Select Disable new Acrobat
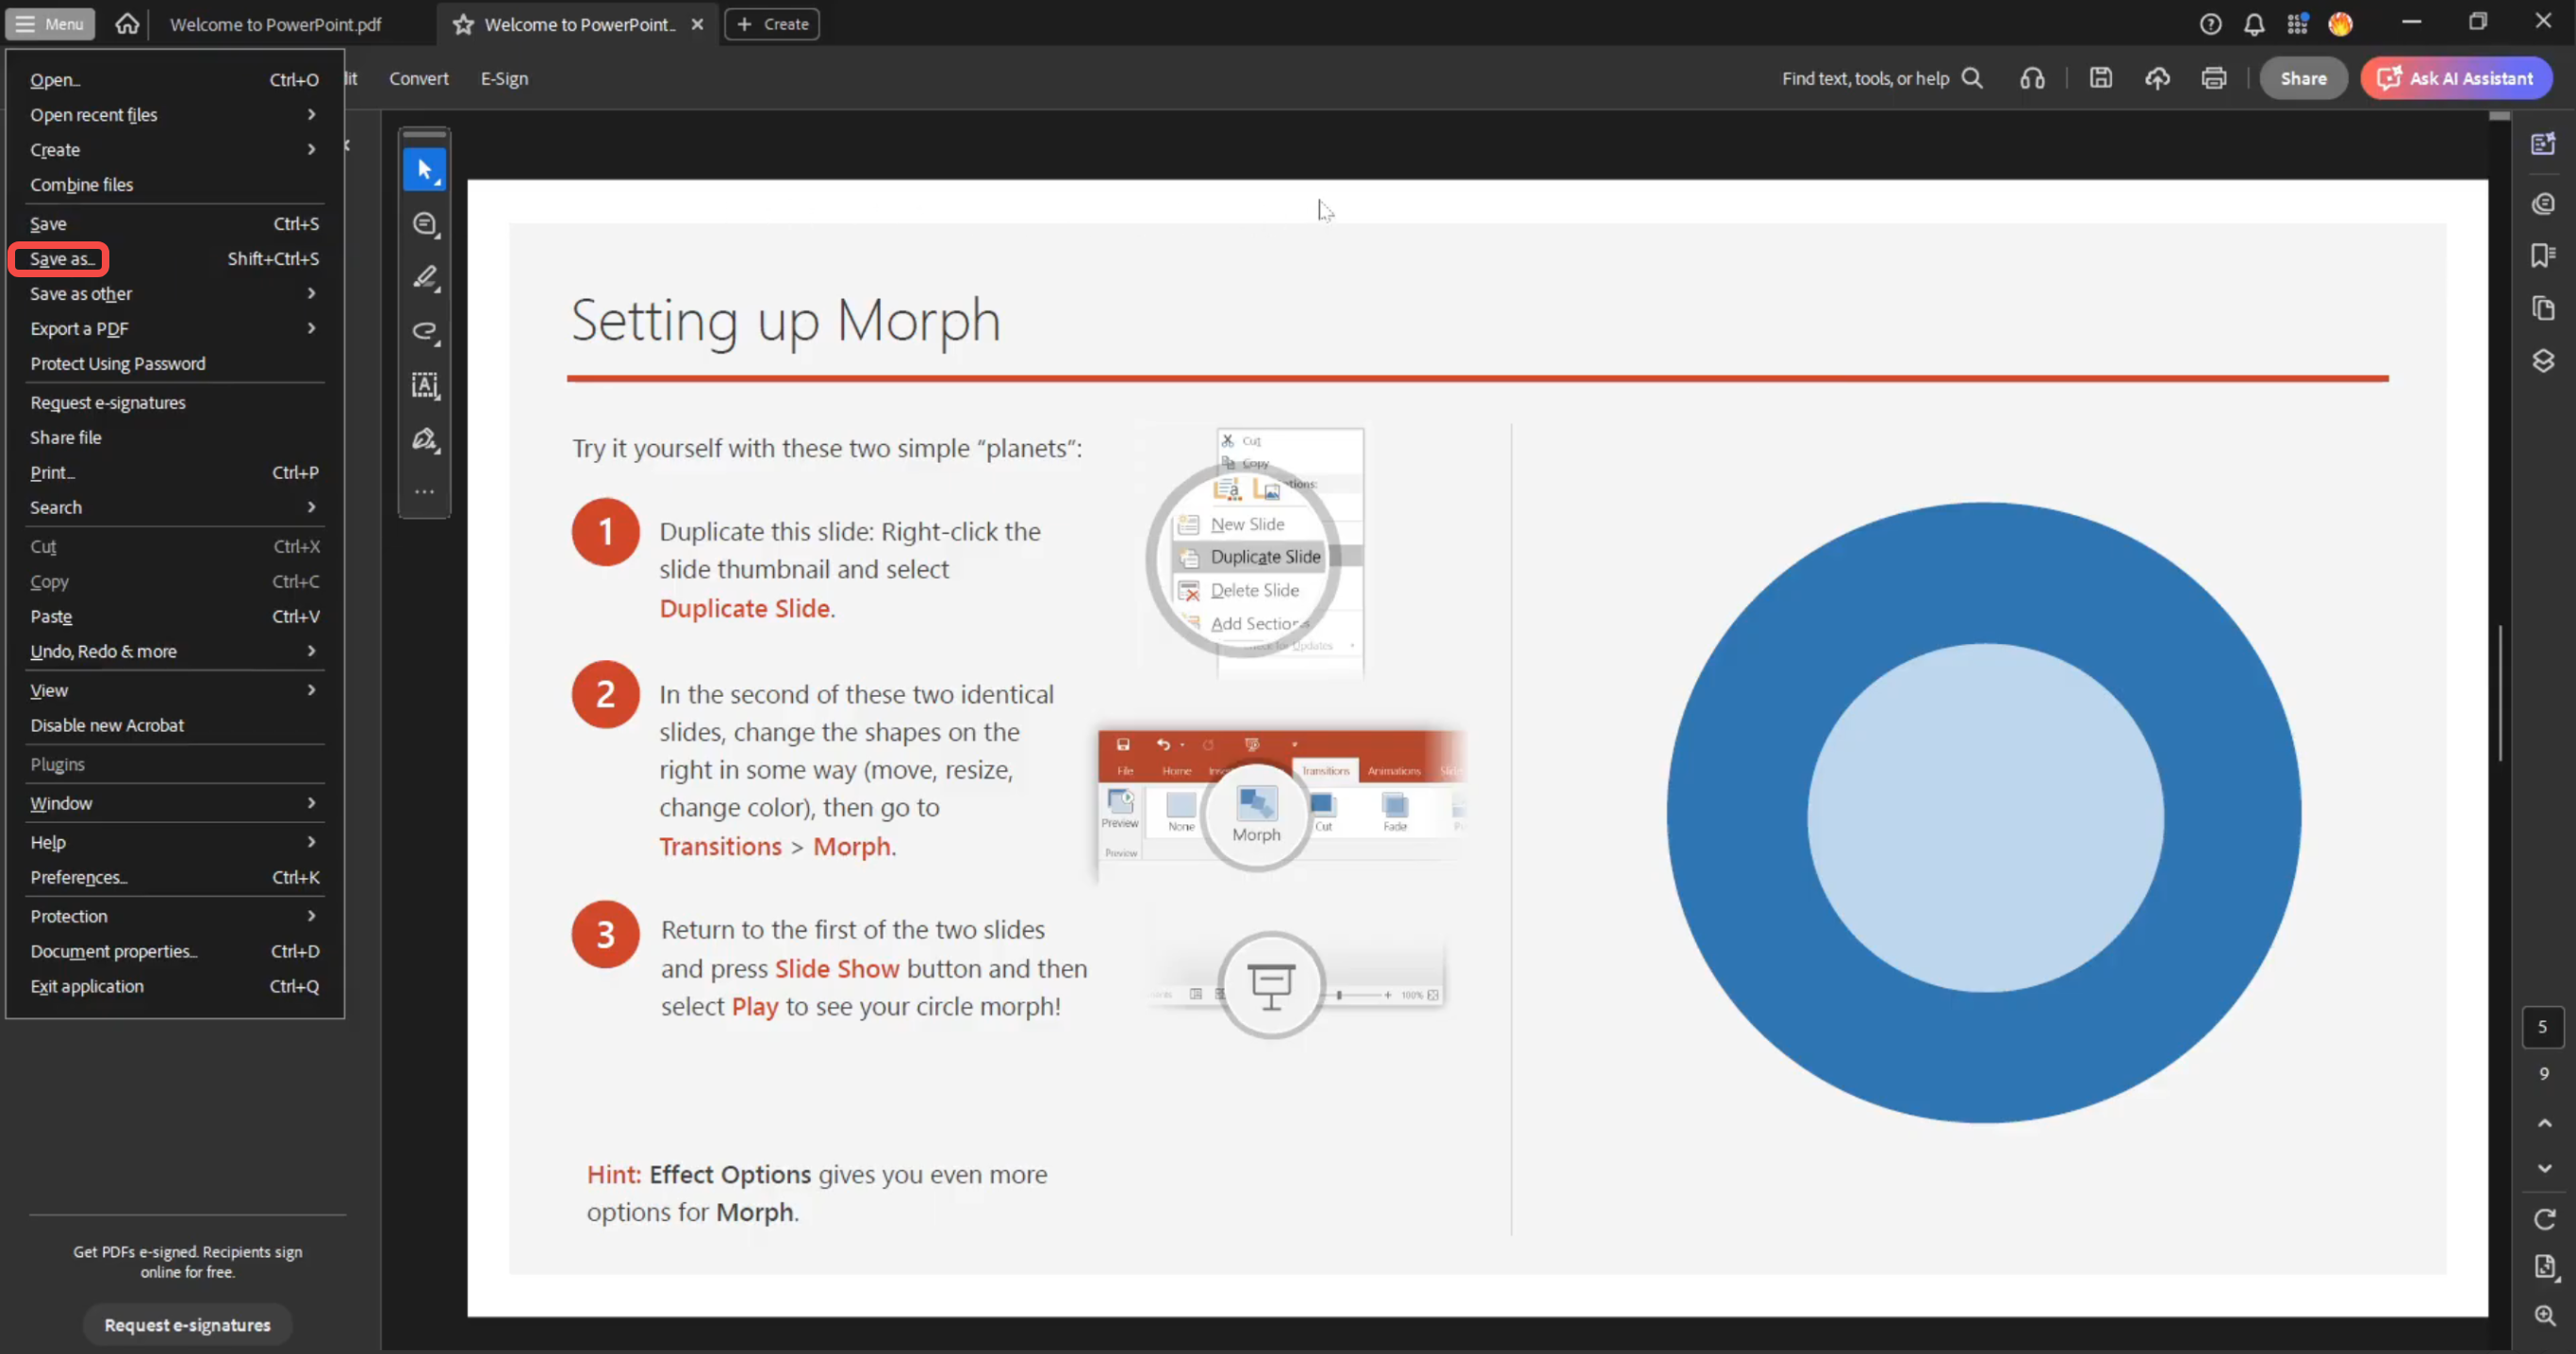Image resolution: width=2576 pixels, height=1354 pixels. tap(174, 726)
